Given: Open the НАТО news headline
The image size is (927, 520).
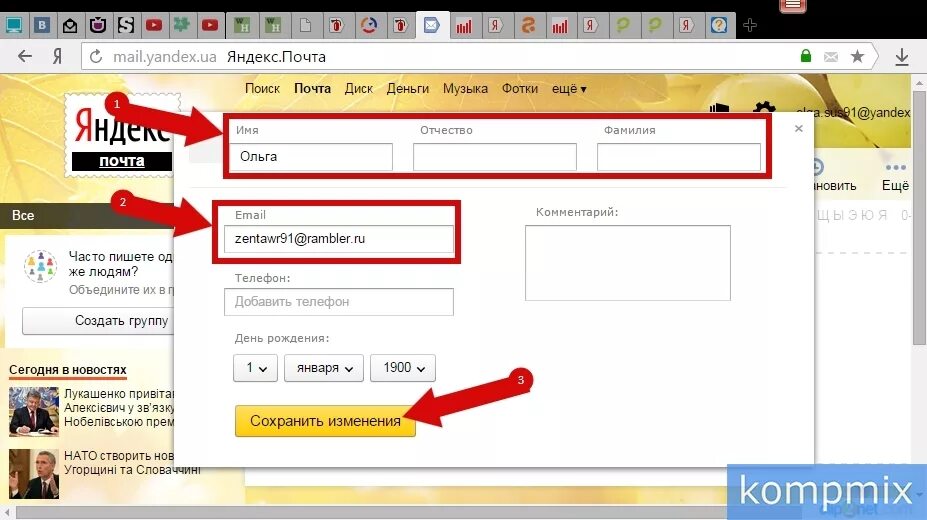Looking at the screenshot, I should 132,463.
